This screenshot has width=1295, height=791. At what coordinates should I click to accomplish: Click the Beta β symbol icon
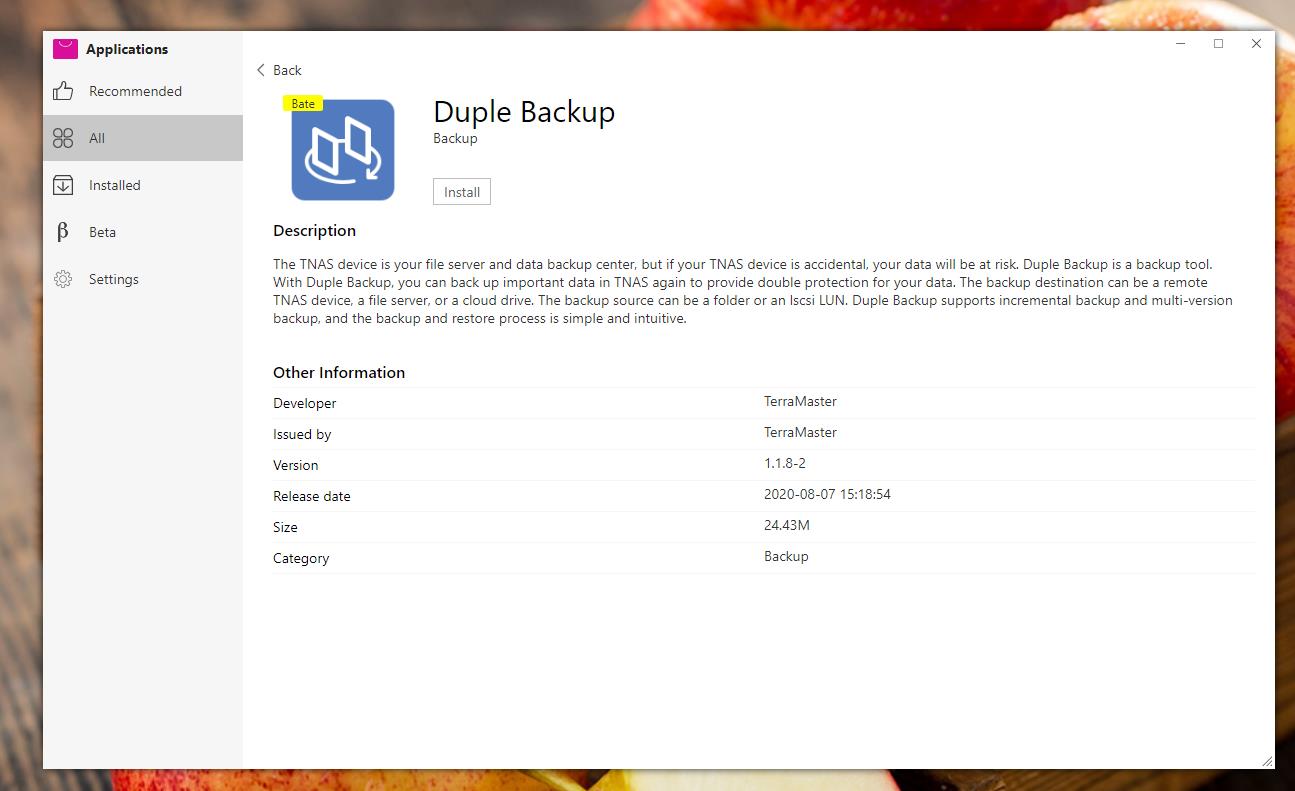(63, 232)
